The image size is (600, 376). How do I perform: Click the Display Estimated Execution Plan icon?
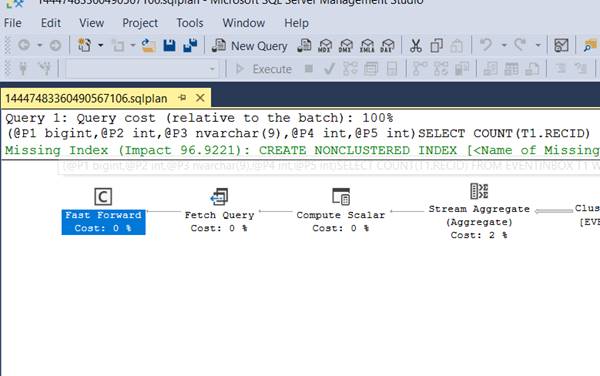click(x=350, y=69)
